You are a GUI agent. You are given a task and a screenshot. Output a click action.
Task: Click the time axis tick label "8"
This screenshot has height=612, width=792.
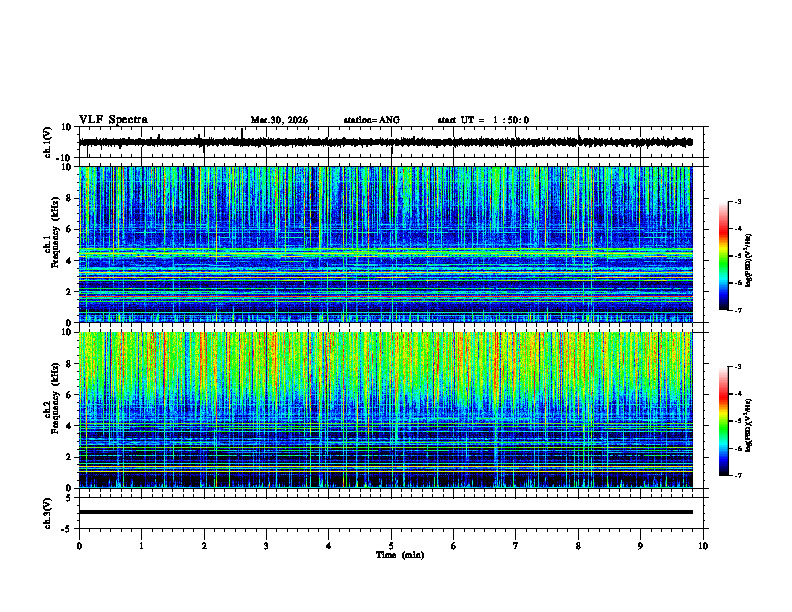coord(578,546)
